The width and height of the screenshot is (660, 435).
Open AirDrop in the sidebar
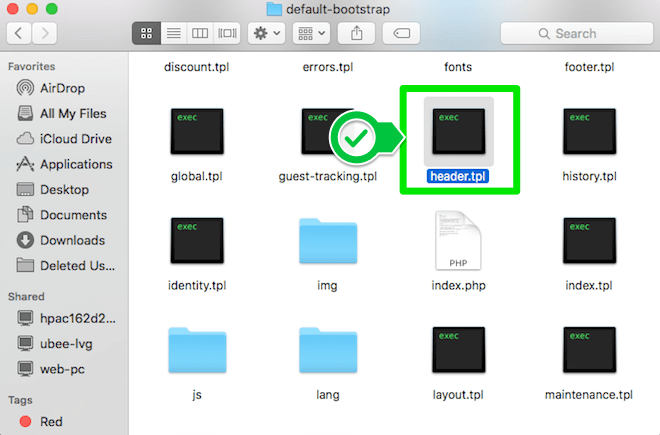(63, 88)
